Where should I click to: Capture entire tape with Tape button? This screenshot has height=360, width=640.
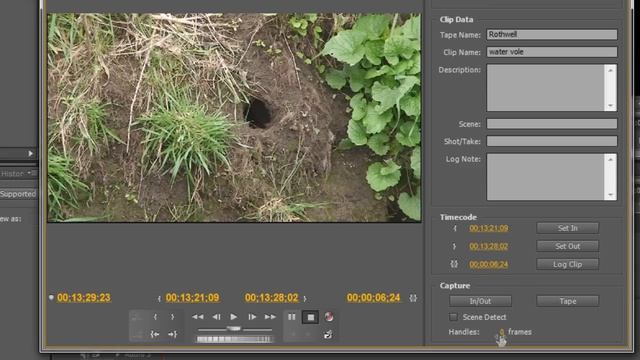(x=568, y=301)
